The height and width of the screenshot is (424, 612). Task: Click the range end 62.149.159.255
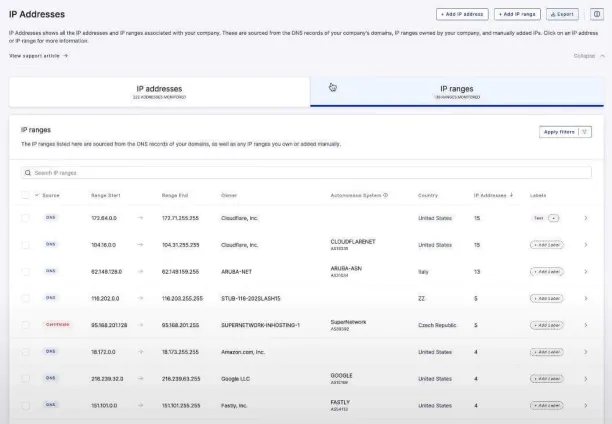180,272
